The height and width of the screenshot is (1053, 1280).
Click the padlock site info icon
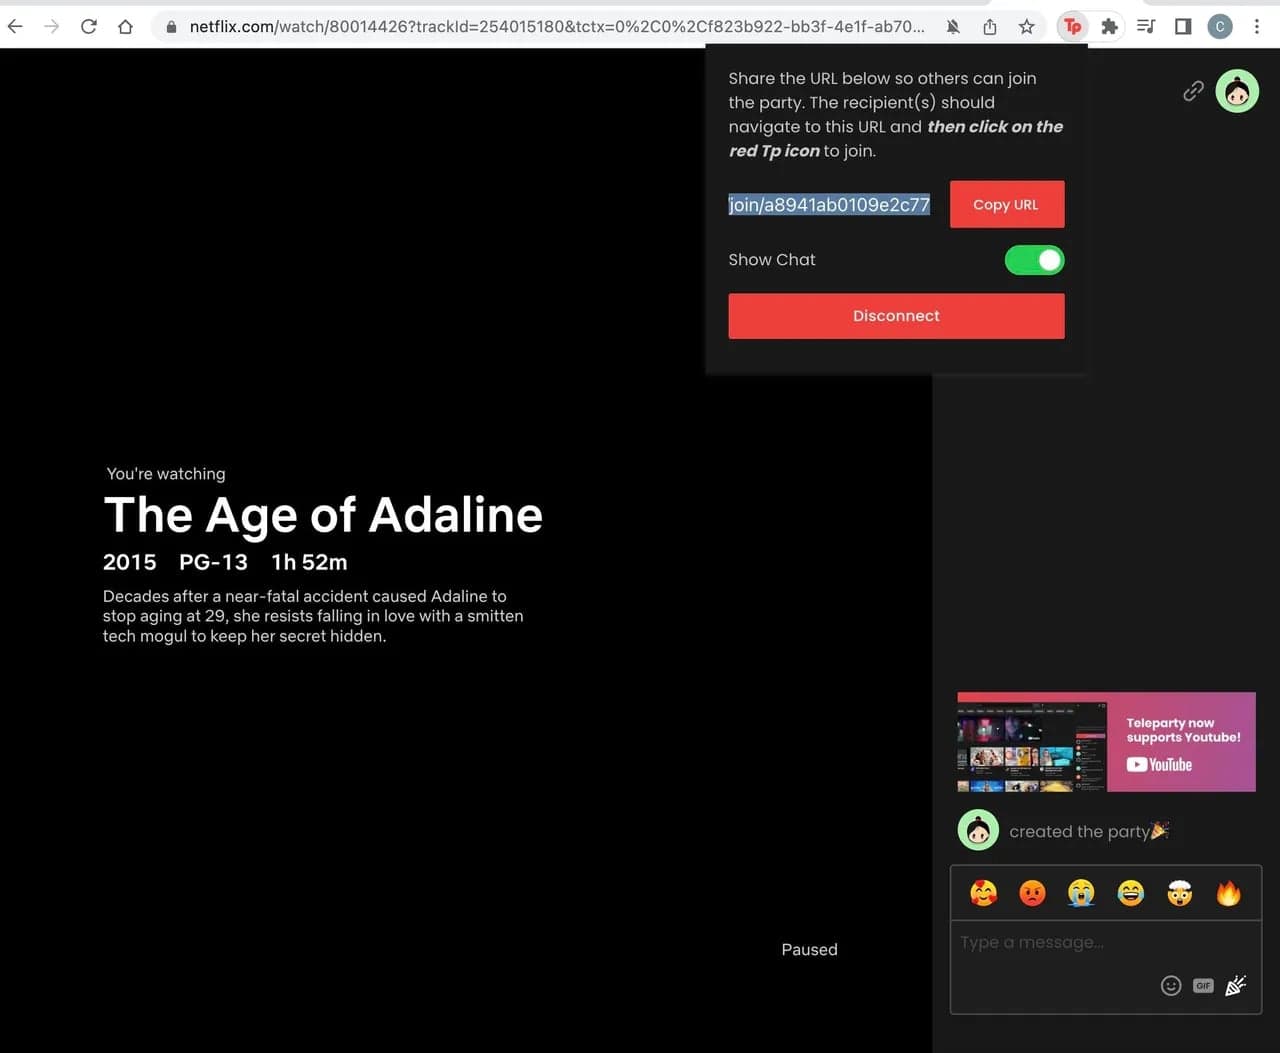[x=171, y=27]
